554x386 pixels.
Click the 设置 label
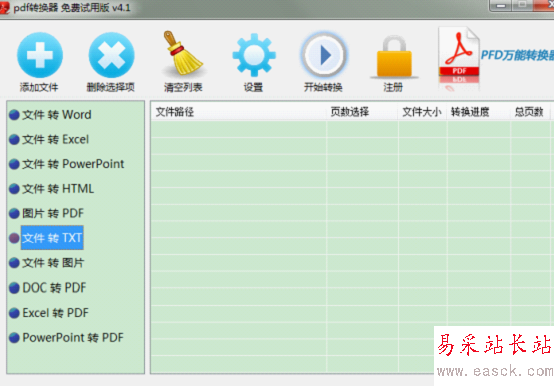(x=253, y=87)
